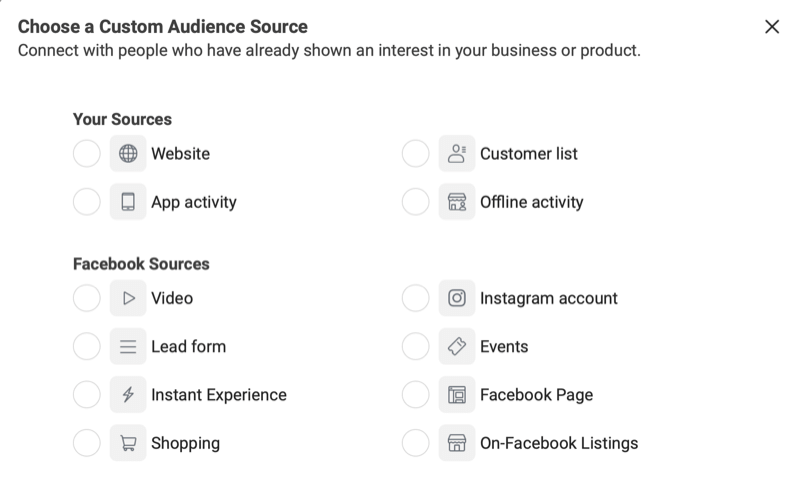This screenshot has height=496, width=800.
Task: Click the play icon for Video
Action: click(128, 298)
